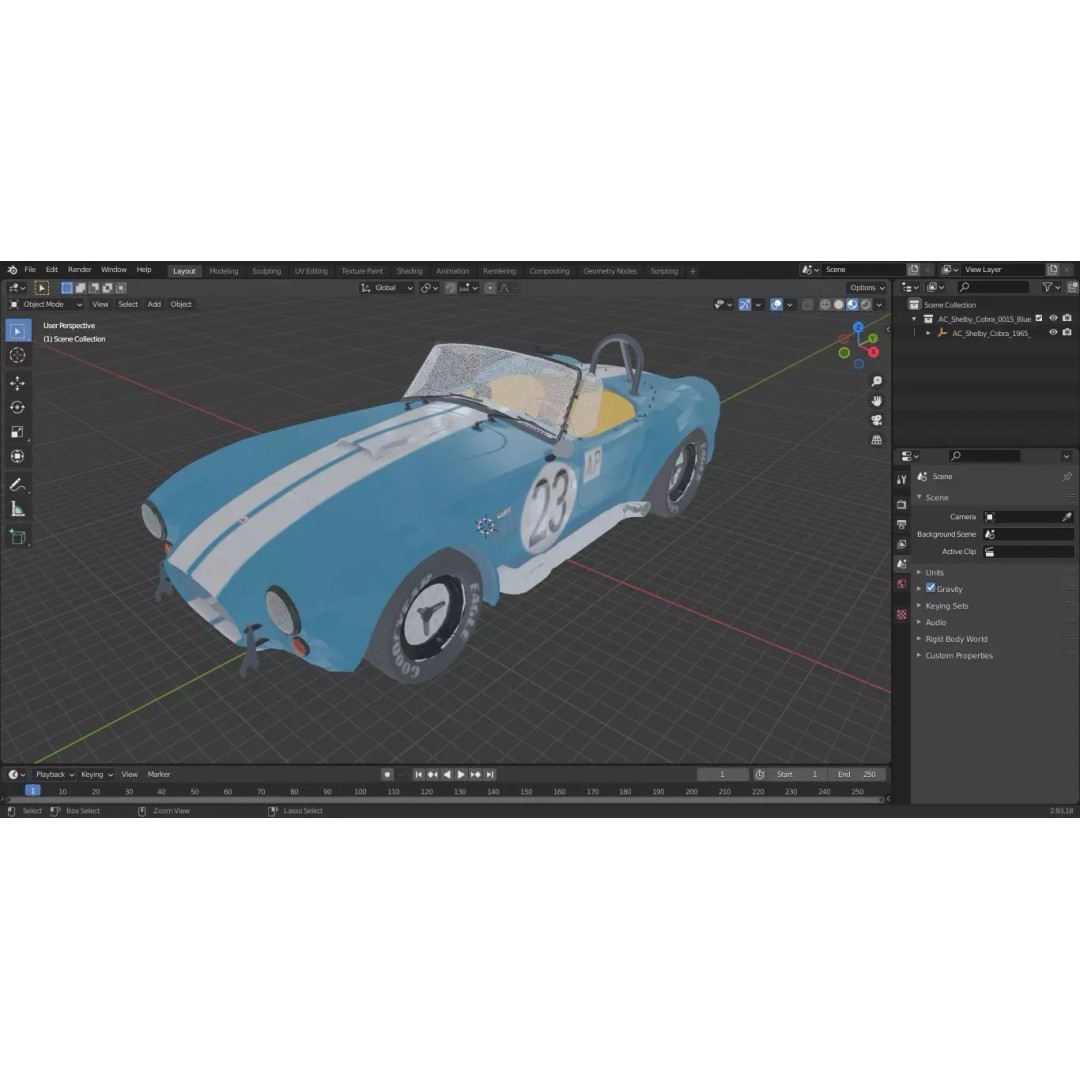Hide AC_Shelby_Cobra_0015_Blue collection with eye icon
The height and width of the screenshot is (1080, 1080).
click(1053, 318)
